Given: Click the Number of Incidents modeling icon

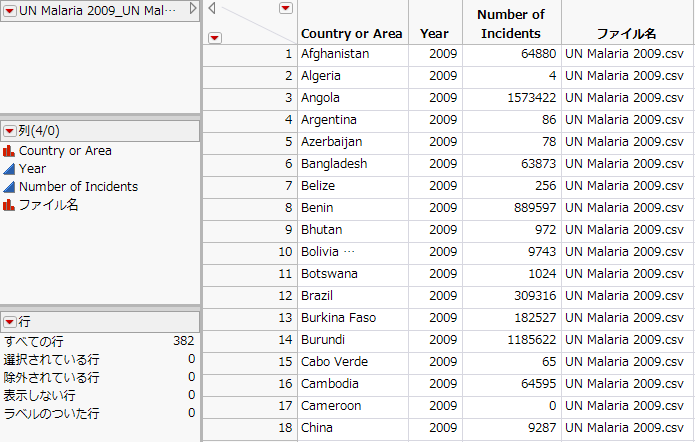Looking at the screenshot, I should click(10, 187).
